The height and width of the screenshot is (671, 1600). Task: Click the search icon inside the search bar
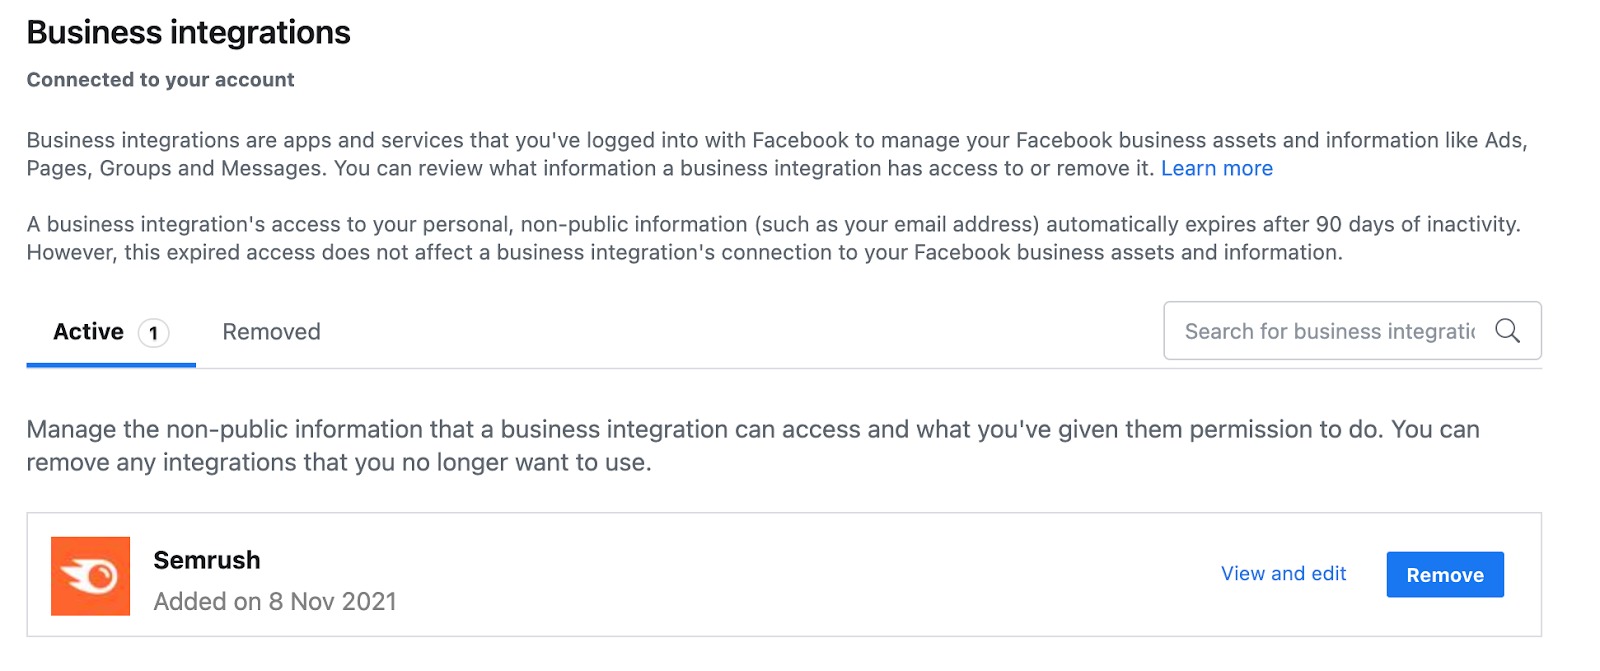1508,330
